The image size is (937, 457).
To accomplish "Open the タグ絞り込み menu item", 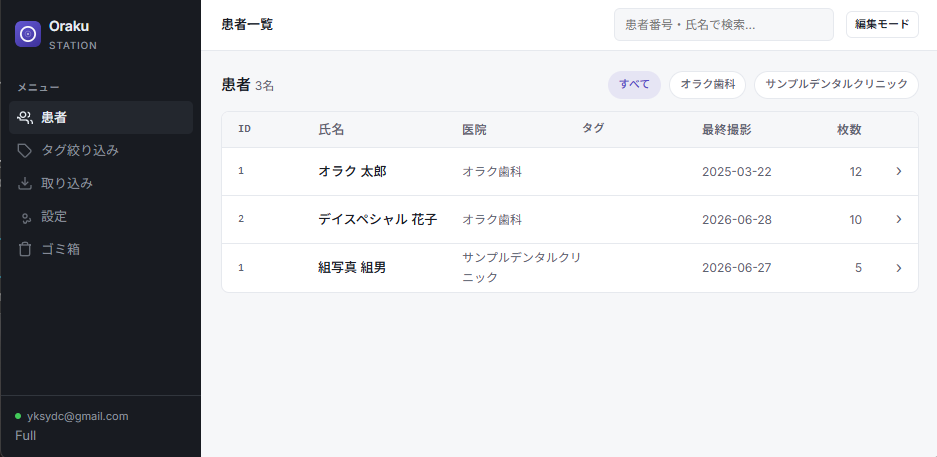I will [101, 151].
